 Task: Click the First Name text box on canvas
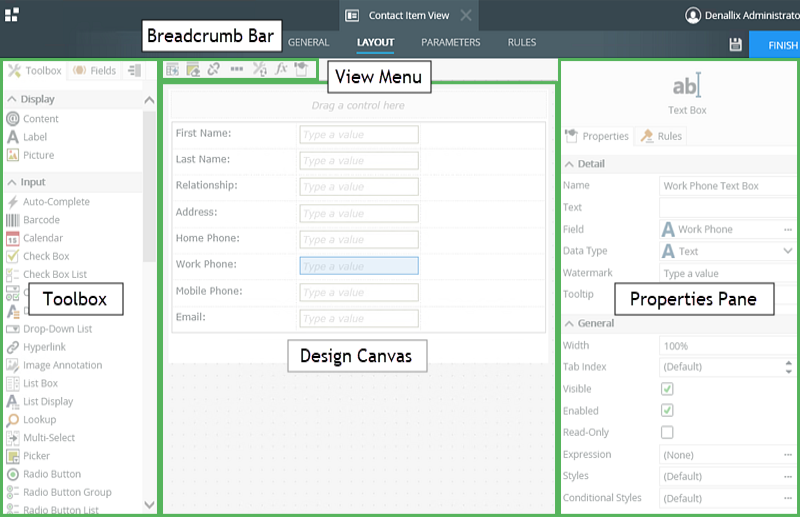click(359, 135)
